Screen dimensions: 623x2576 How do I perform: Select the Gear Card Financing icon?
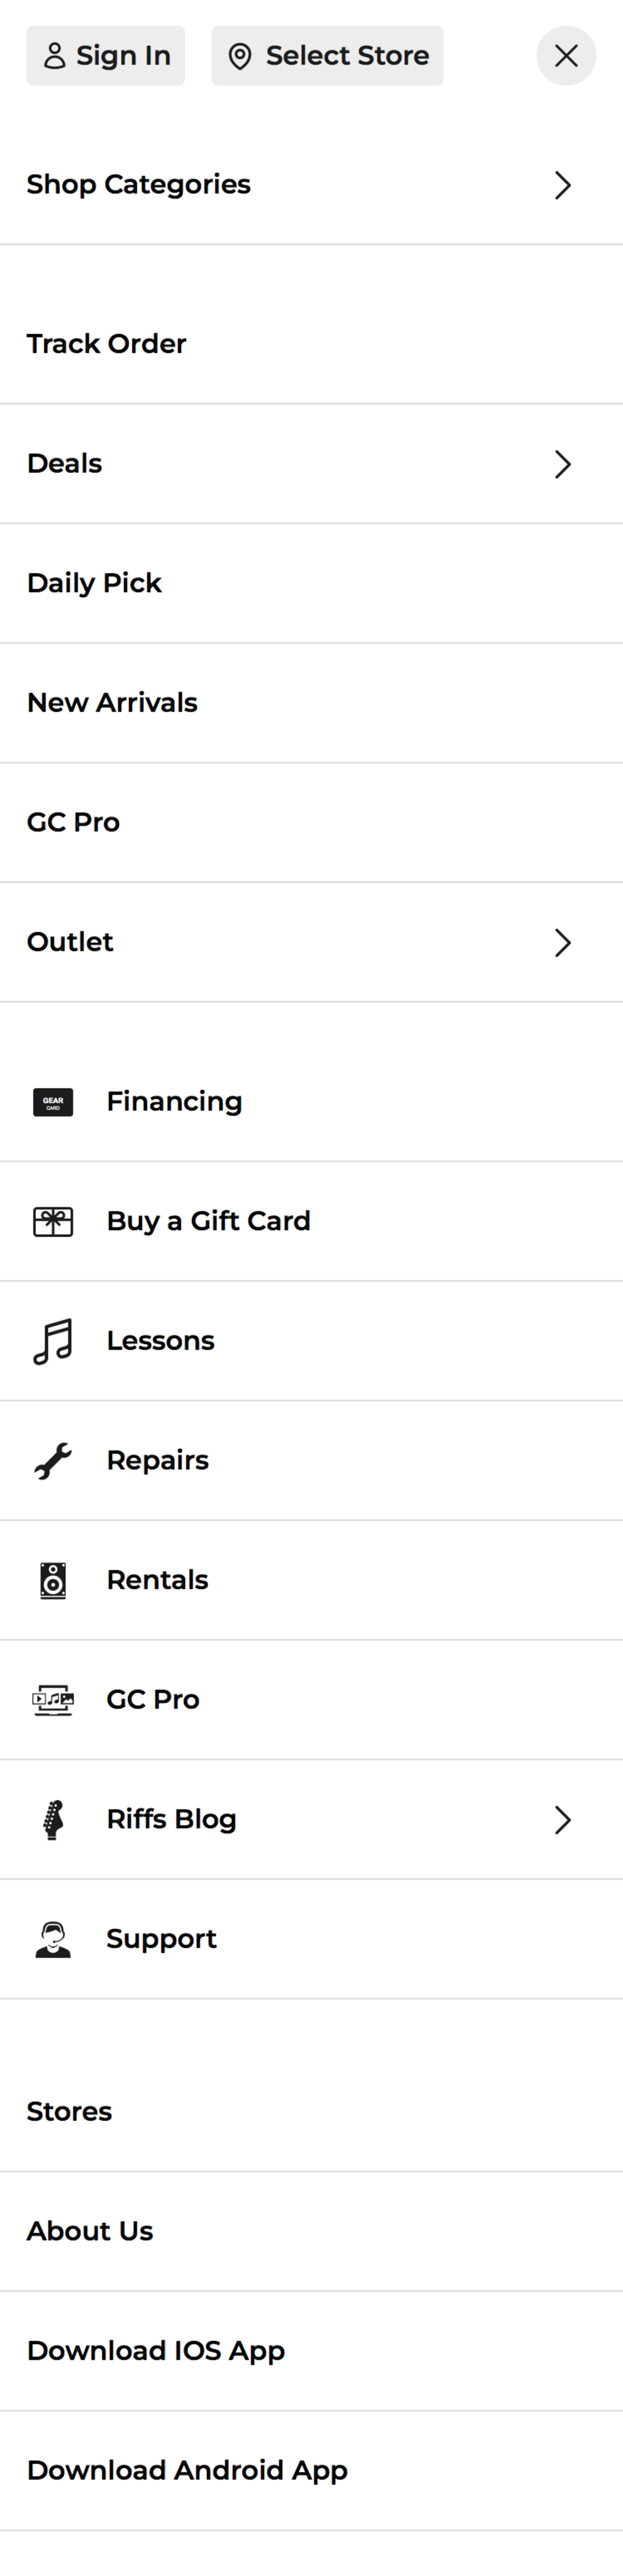[53, 1101]
